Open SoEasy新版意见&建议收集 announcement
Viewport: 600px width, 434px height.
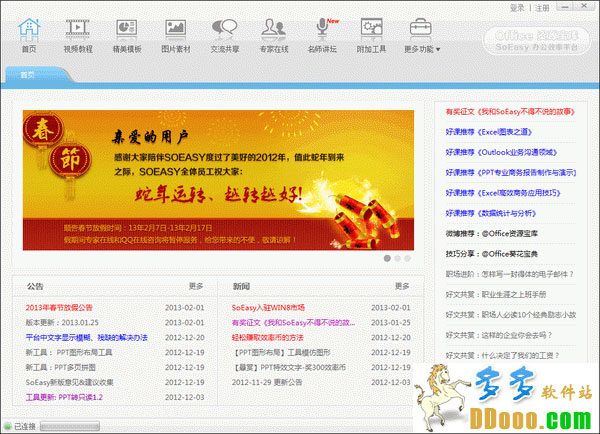click(x=69, y=382)
